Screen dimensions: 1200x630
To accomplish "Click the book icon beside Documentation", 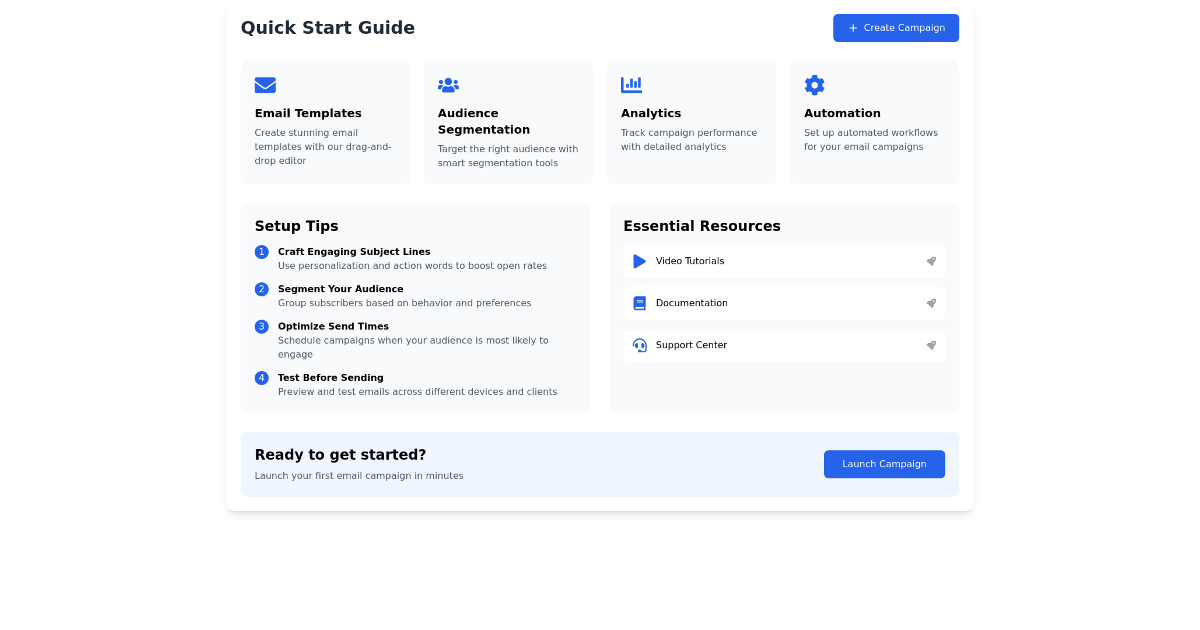I will point(639,303).
